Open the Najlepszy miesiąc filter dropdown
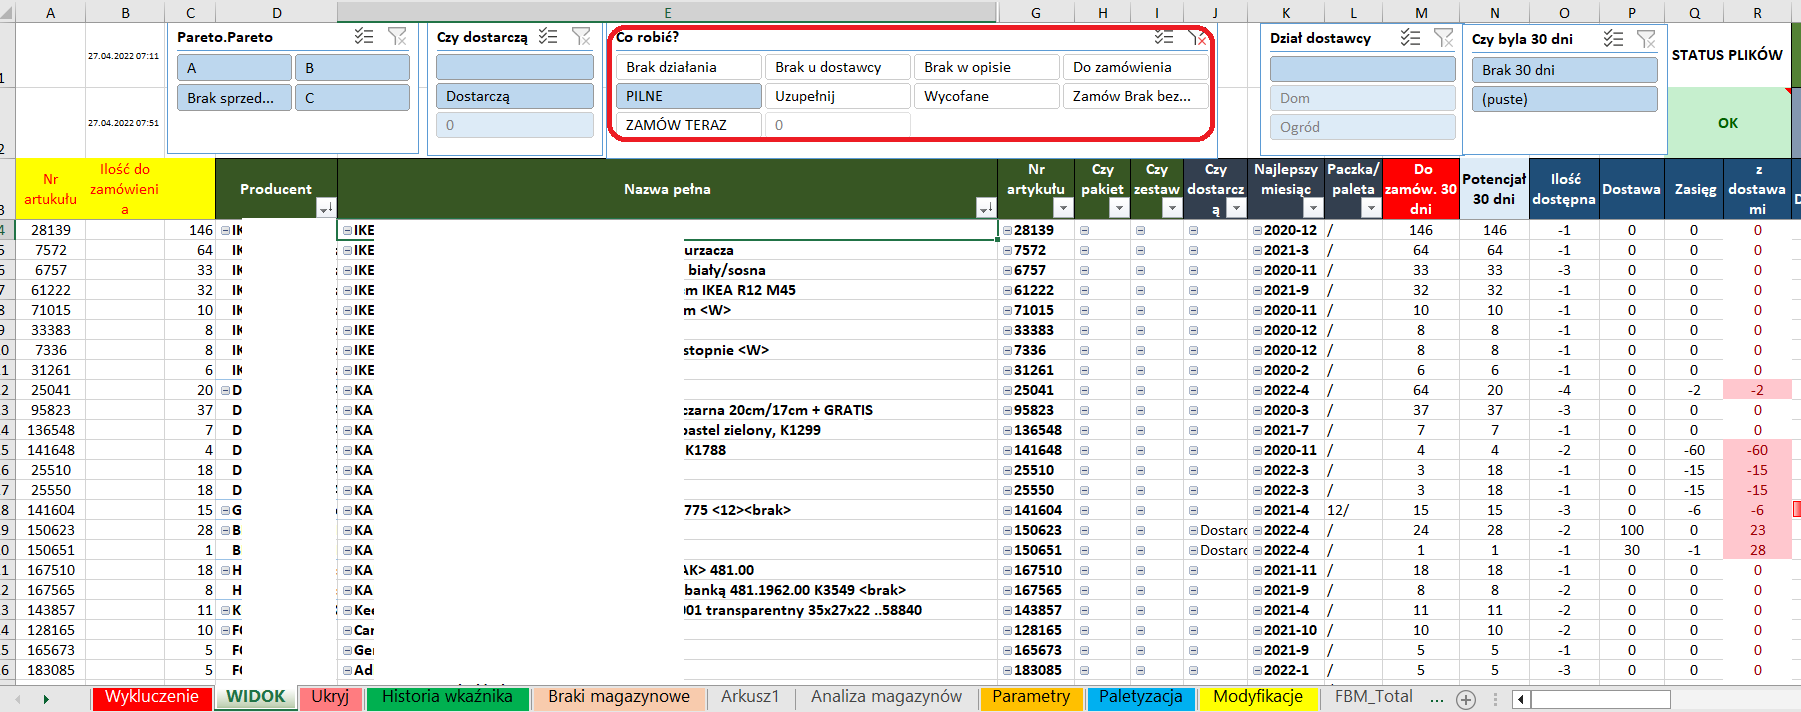1801x712 pixels. tap(1313, 208)
